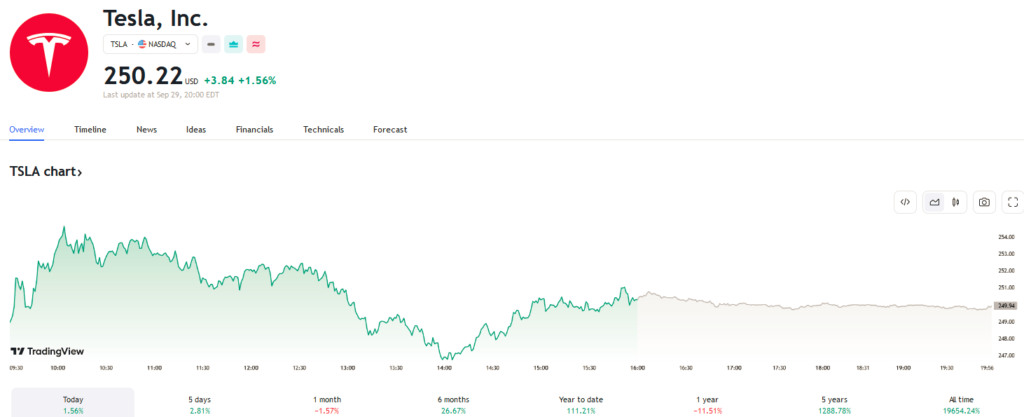Open the Financials tab
The height and width of the screenshot is (417, 1024).
(255, 129)
